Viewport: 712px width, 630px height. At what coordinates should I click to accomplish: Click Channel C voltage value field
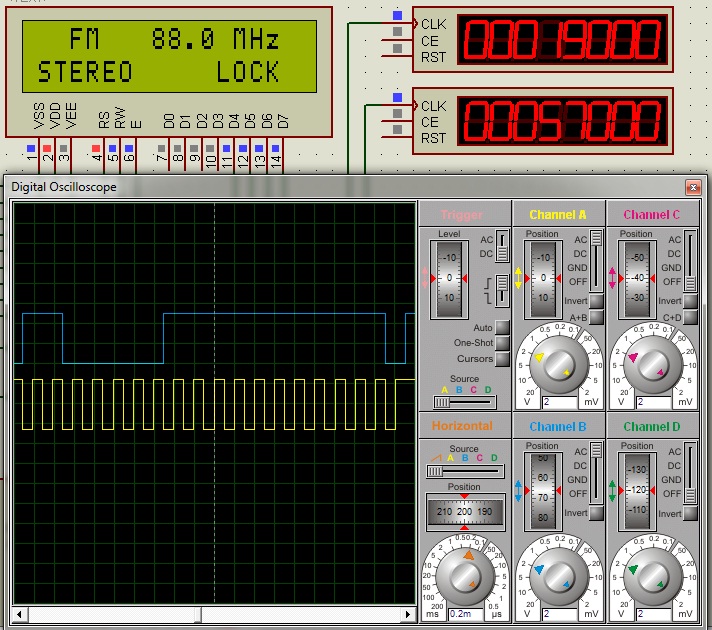[x=654, y=402]
